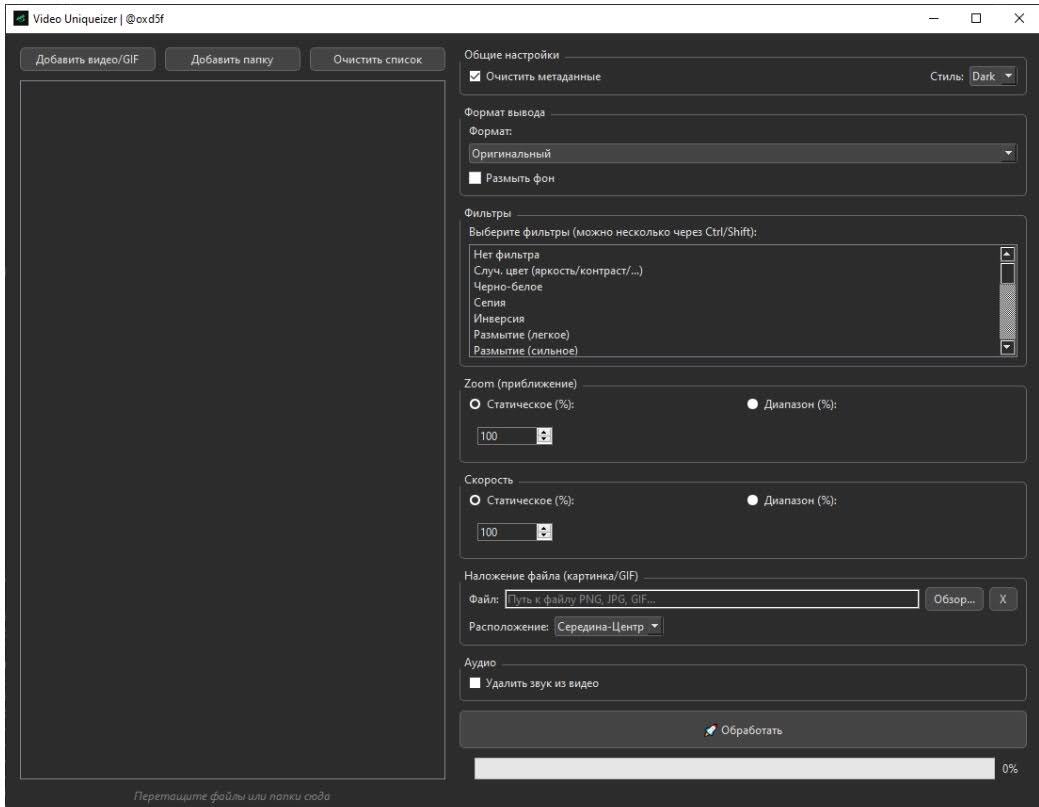This screenshot has height=807, width=1039.
Task: Toggle the Очистить метаданные checkbox
Action: pyautogui.click(x=476, y=77)
